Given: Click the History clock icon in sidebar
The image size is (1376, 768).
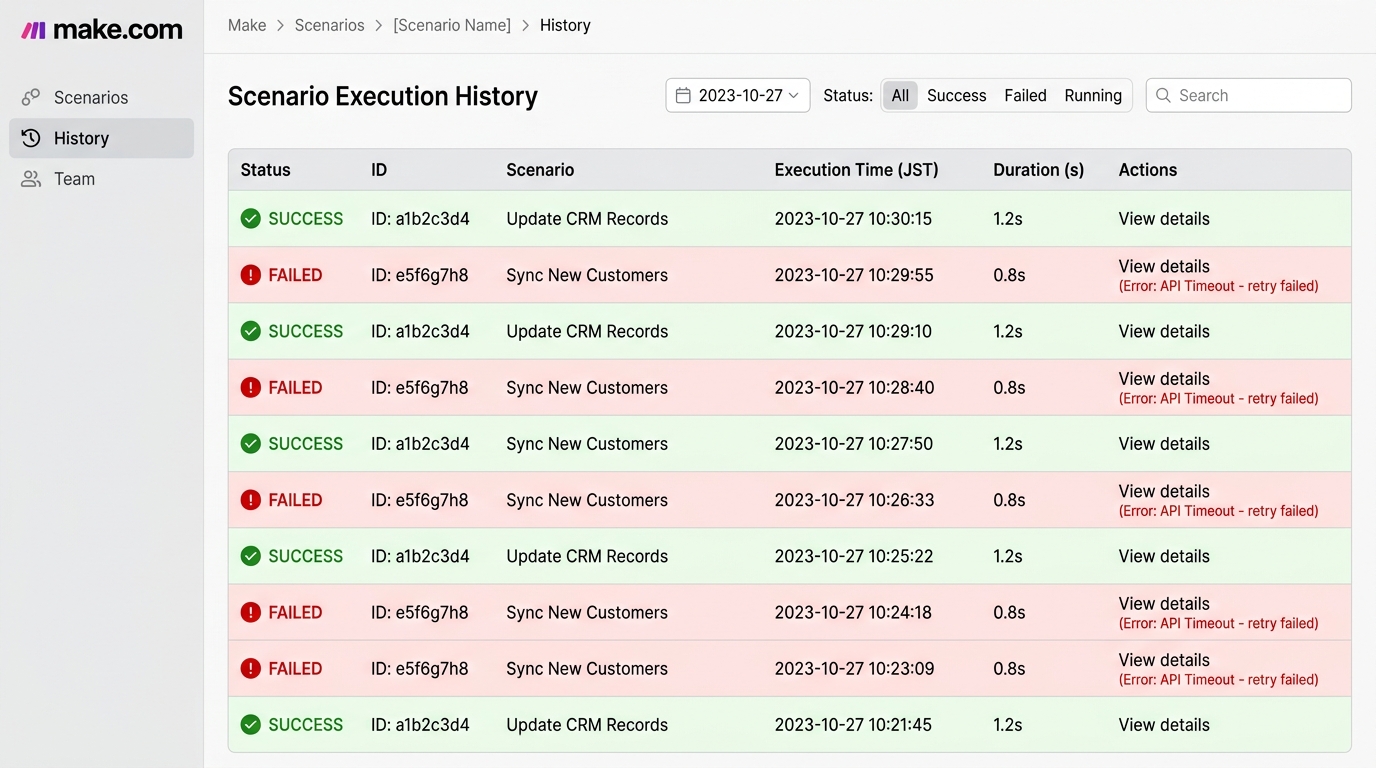Looking at the screenshot, I should [x=31, y=138].
